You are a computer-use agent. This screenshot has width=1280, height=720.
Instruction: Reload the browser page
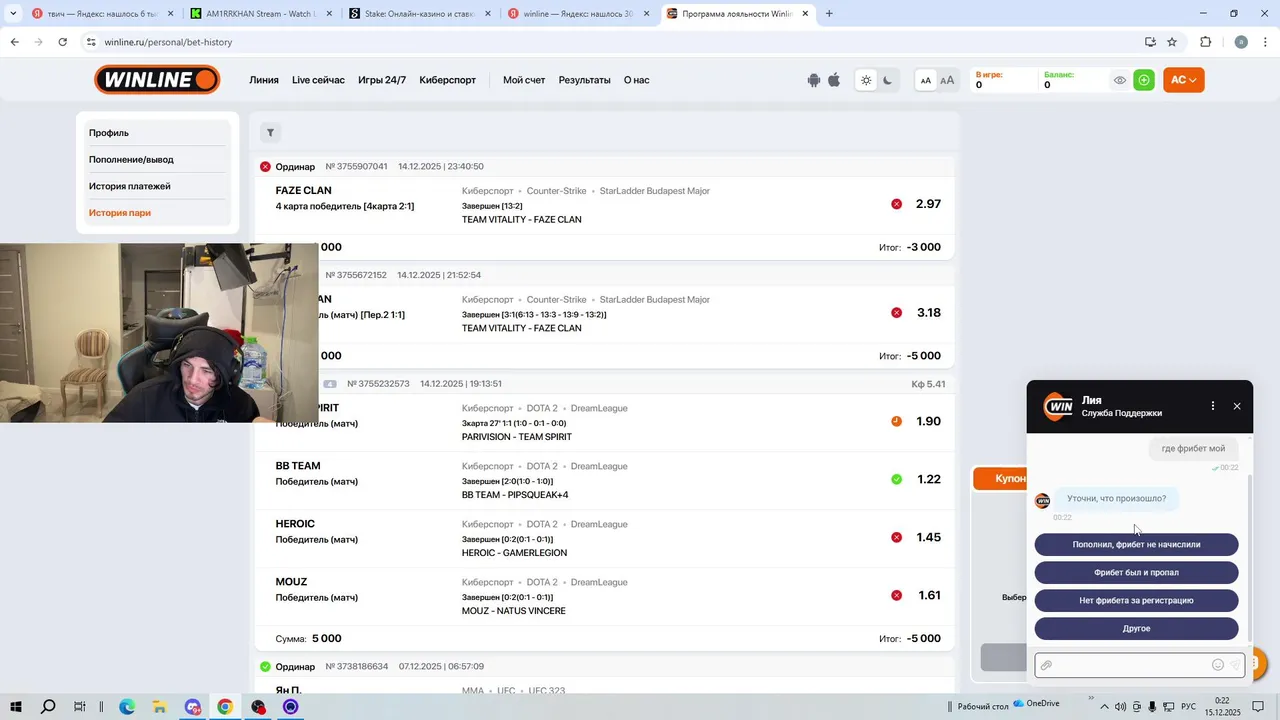[x=63, y=42]
